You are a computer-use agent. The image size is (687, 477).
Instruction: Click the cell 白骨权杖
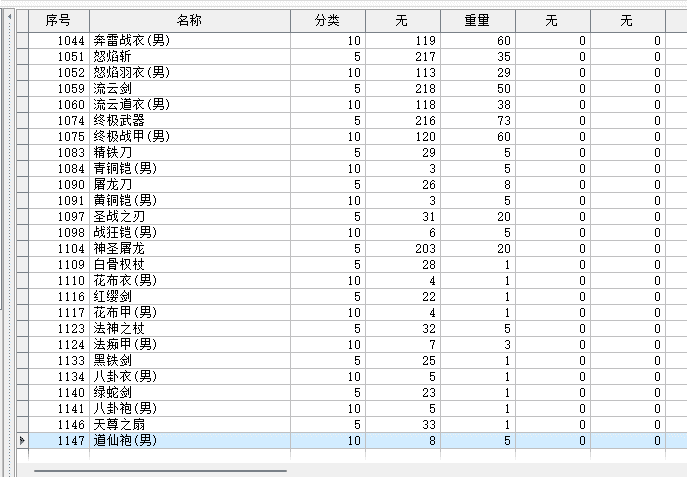tap(190, 265)
